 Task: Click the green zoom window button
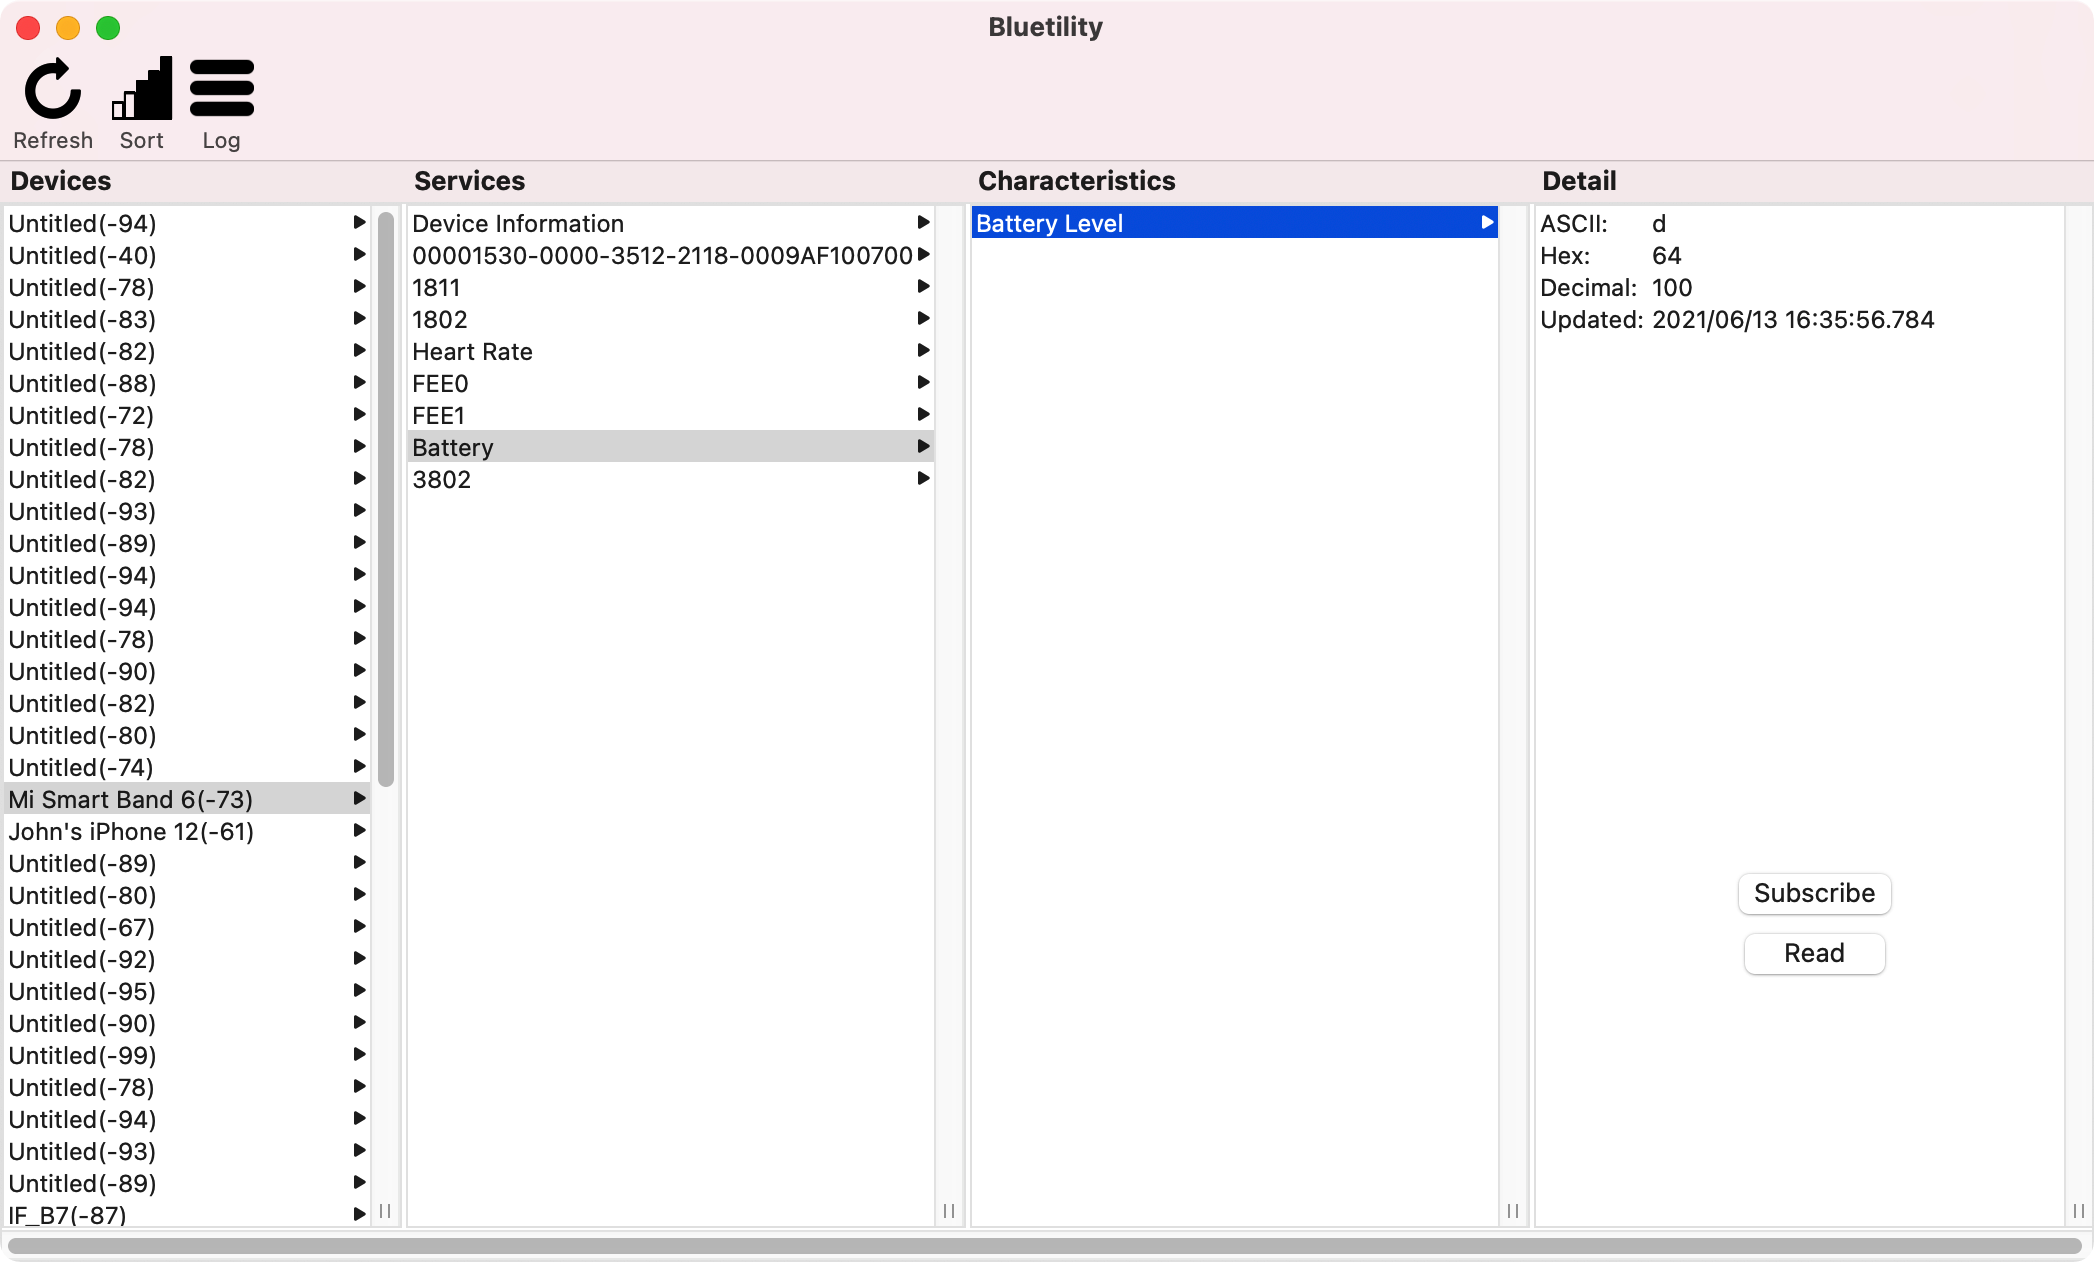point(108,28)
